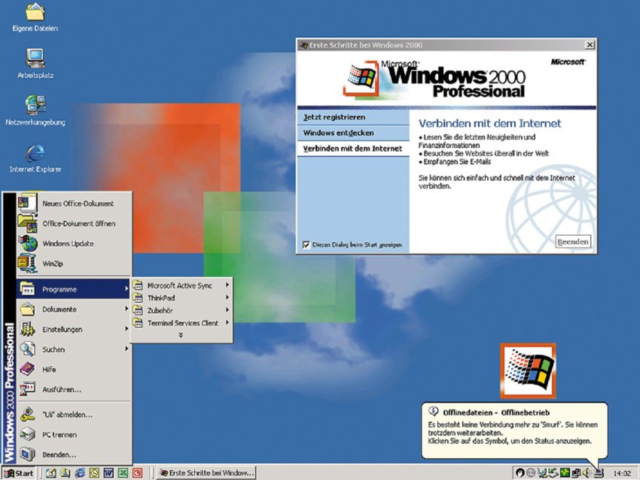Open Hilfe from the Start menu
The image size is (640, 480).
click(74, 369)
